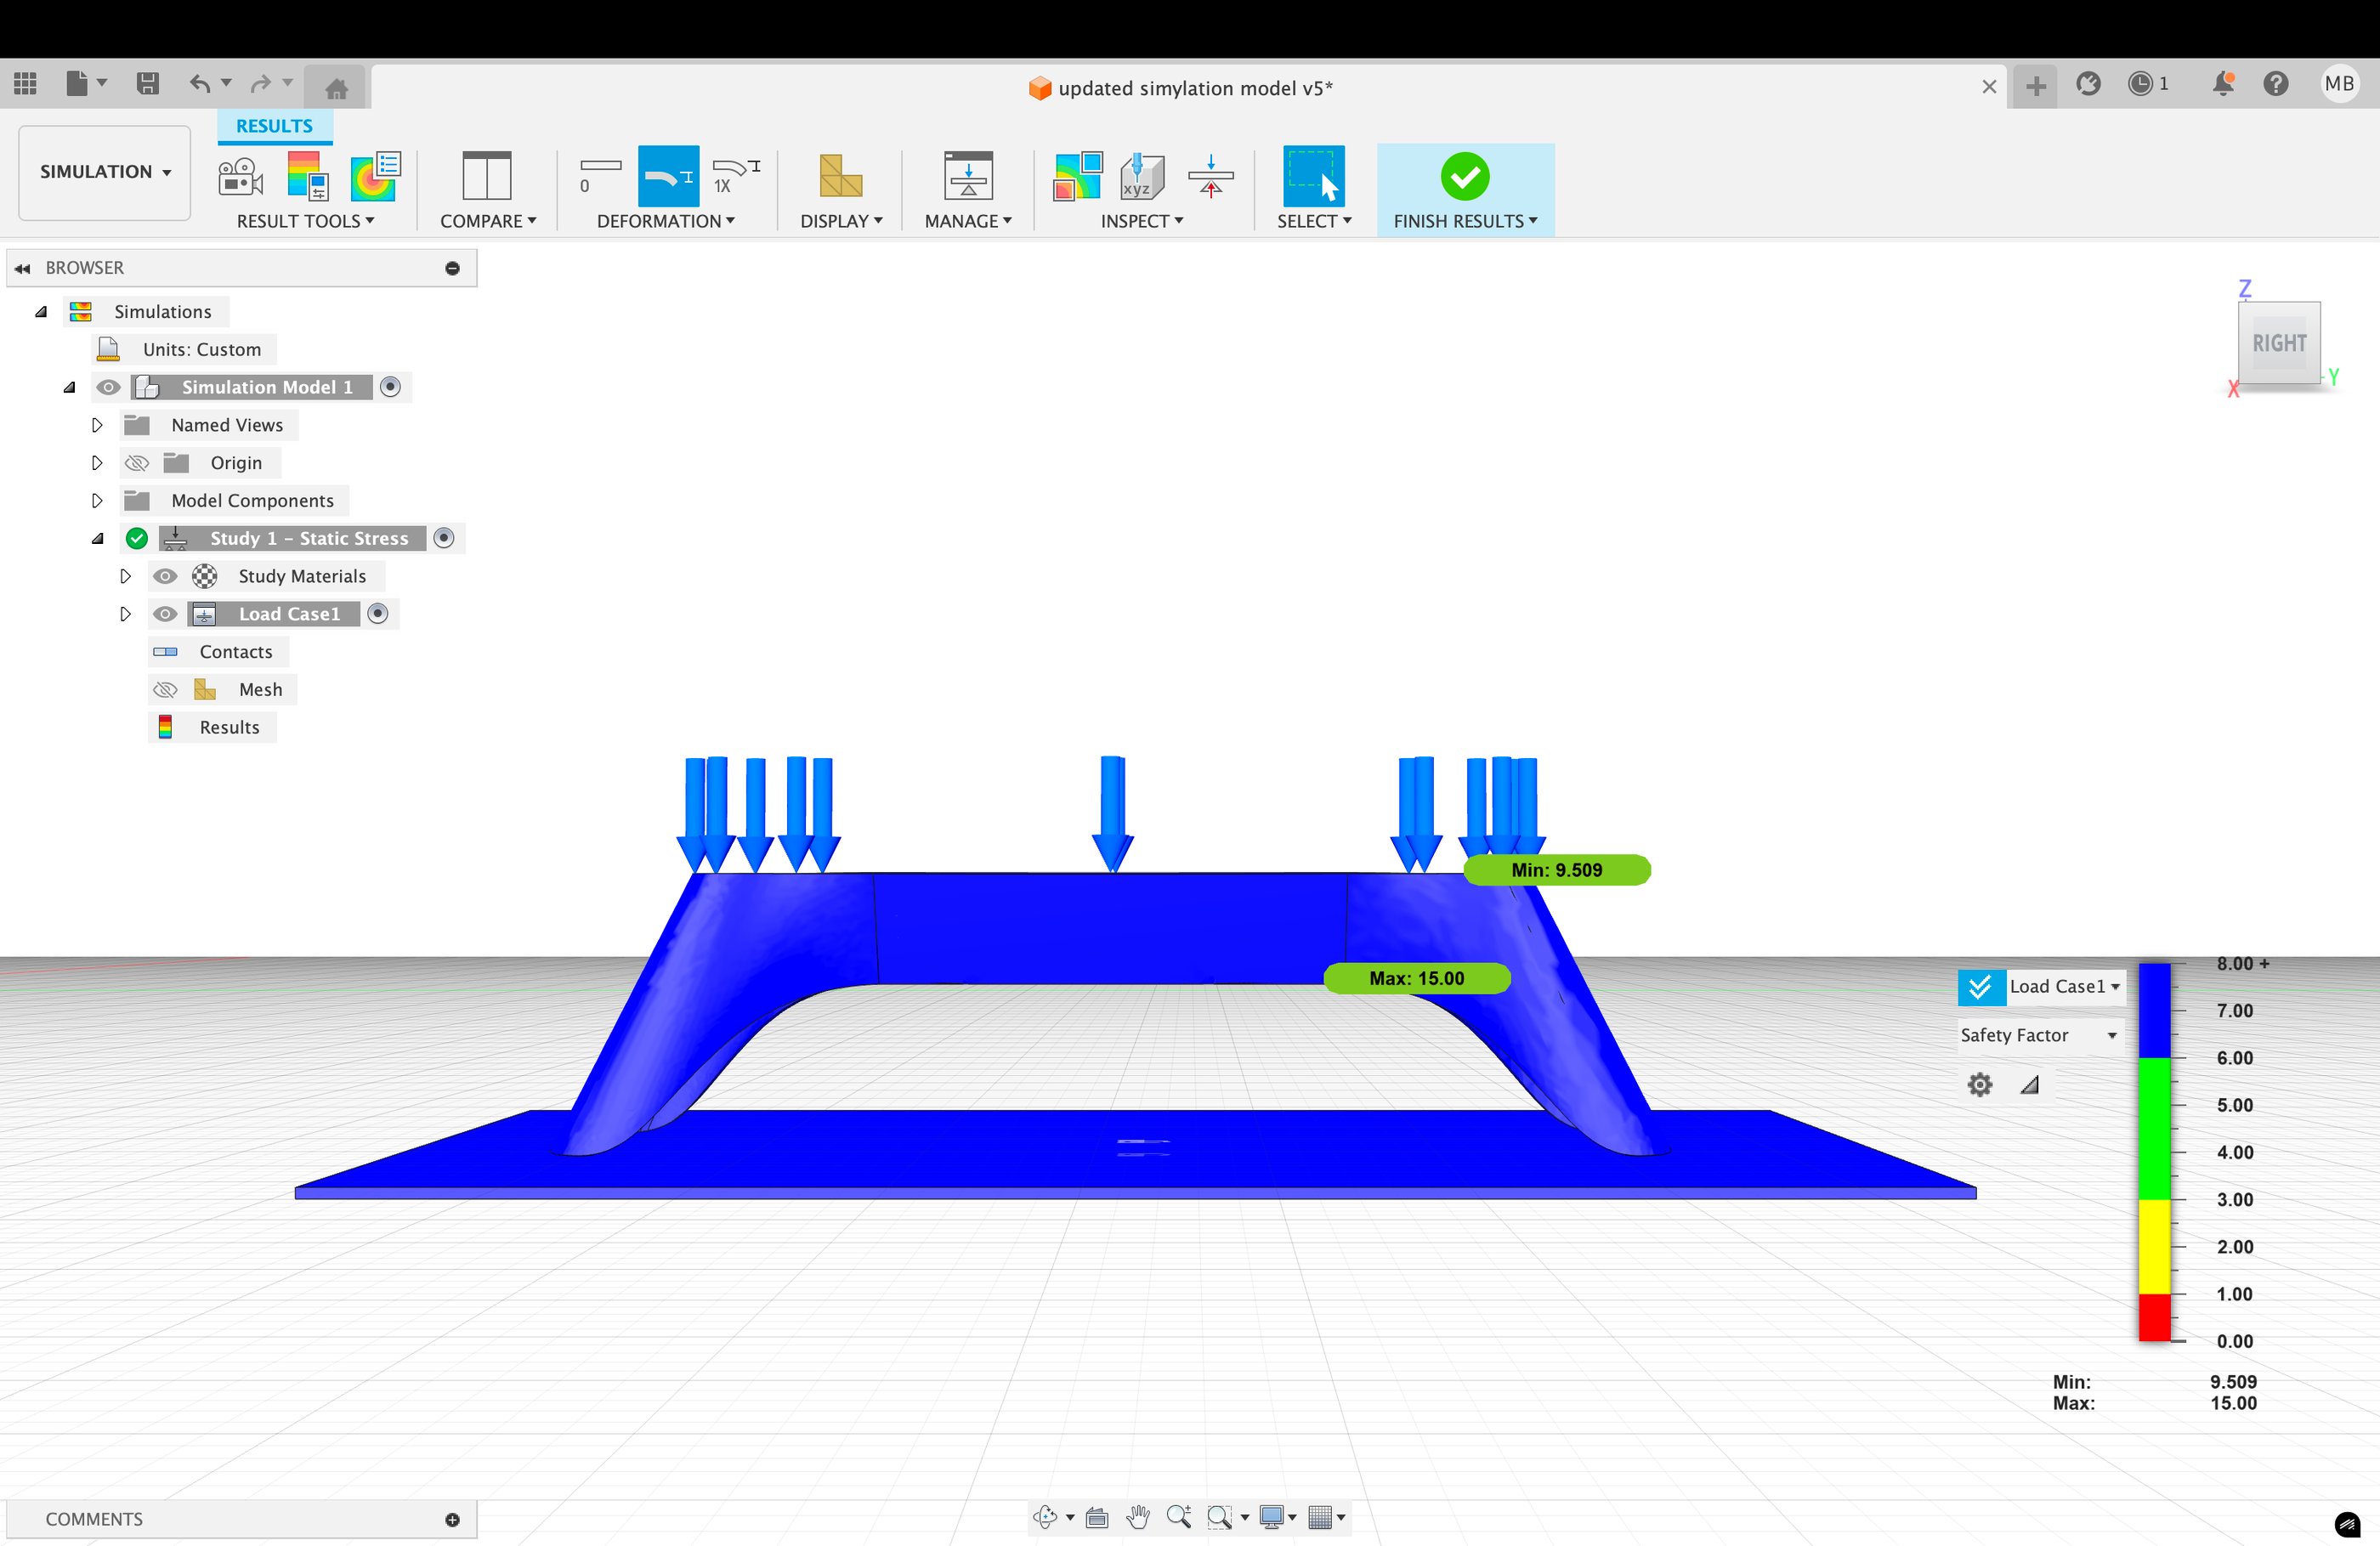
Task: Select the RESULTS ribbon tab
Action: pyautogui.click(x=274, y=126)
